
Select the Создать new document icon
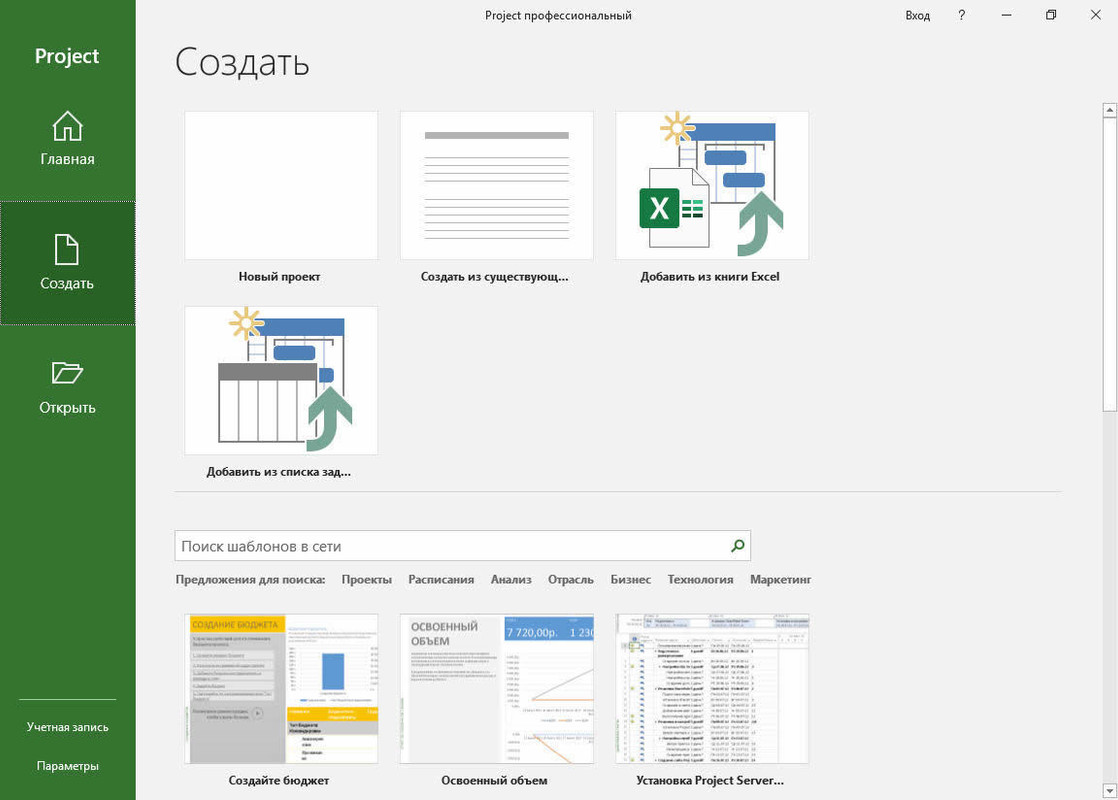(x=67, y=250)
